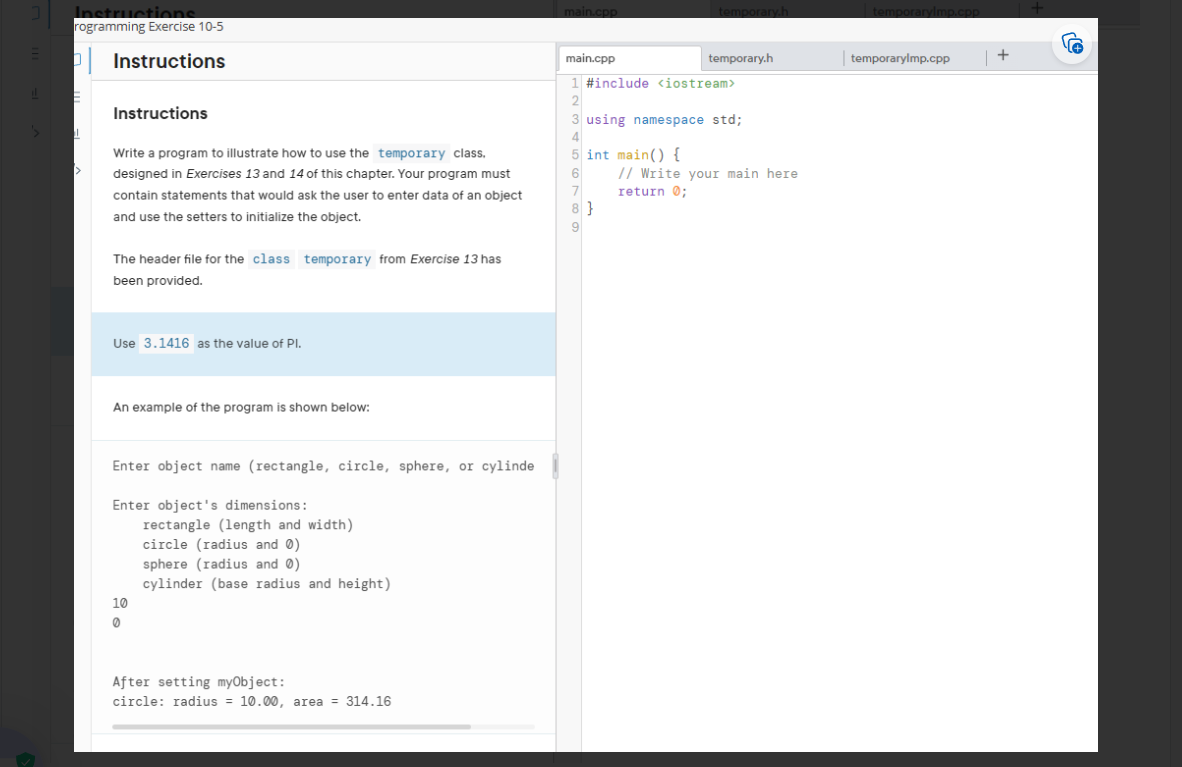Click the floating blue stacked-cards plus icon
The width and height of the screenshot is (1182, 767).
(x=1072, y=44)
